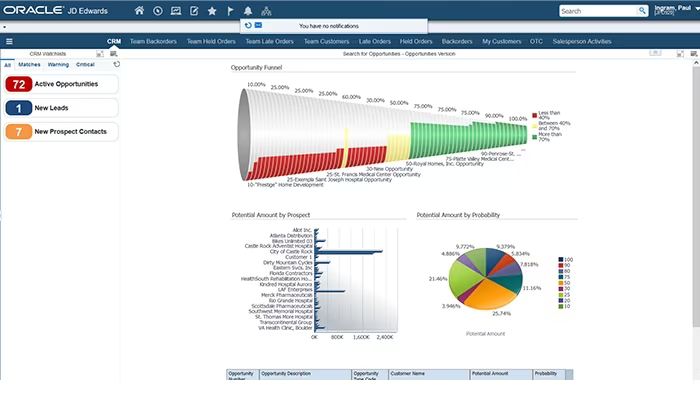Click the 25.74% orange pie slice

[x=489, y=295]
